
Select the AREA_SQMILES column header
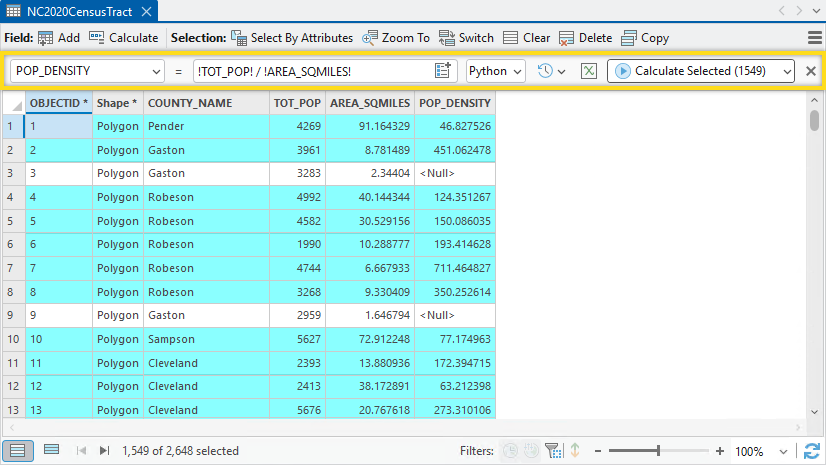370,103
